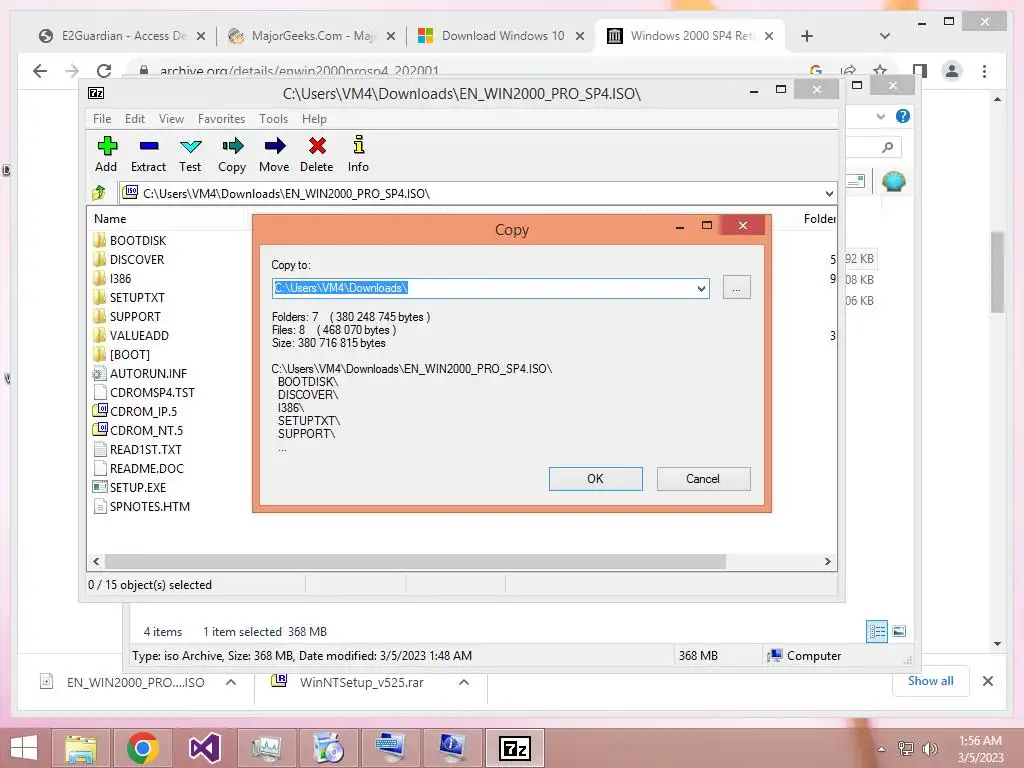
Task: Expand the 7-Zip address bar dropdown
Action: (829, 193)
